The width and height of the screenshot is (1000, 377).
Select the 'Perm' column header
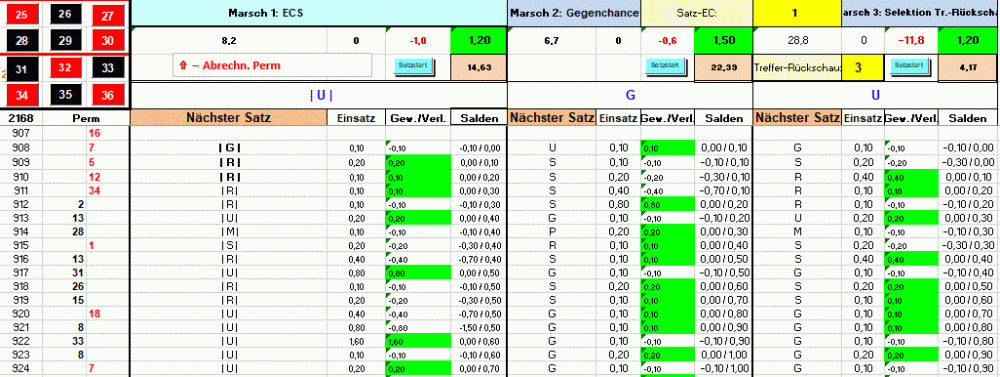coord(85,118)
